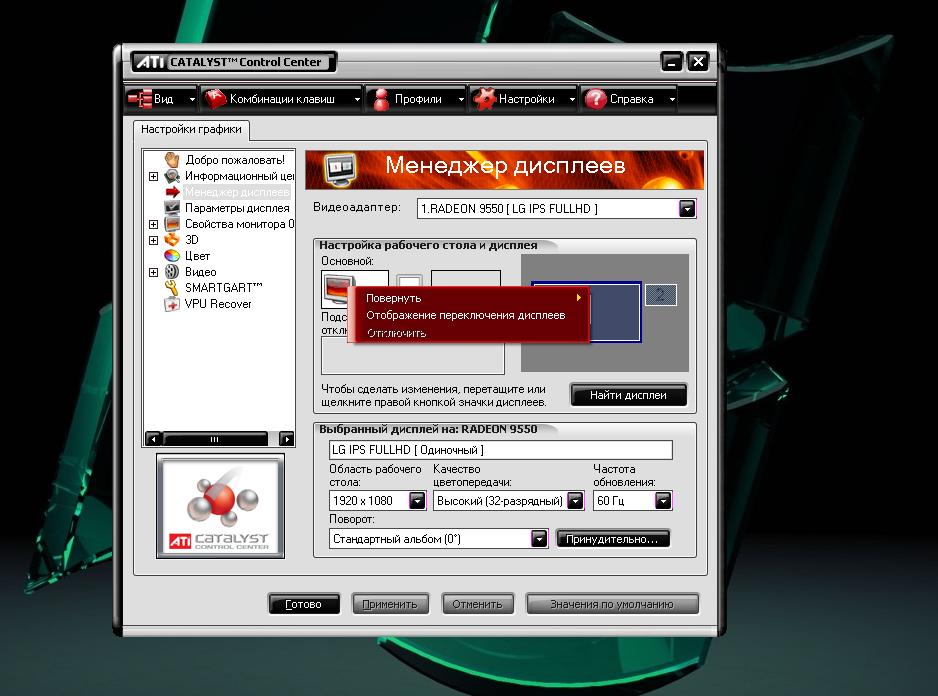This screenshot has height=696, width=938.
Task: Open the Вид menu dropdown arrow
Action: [192, 99]
